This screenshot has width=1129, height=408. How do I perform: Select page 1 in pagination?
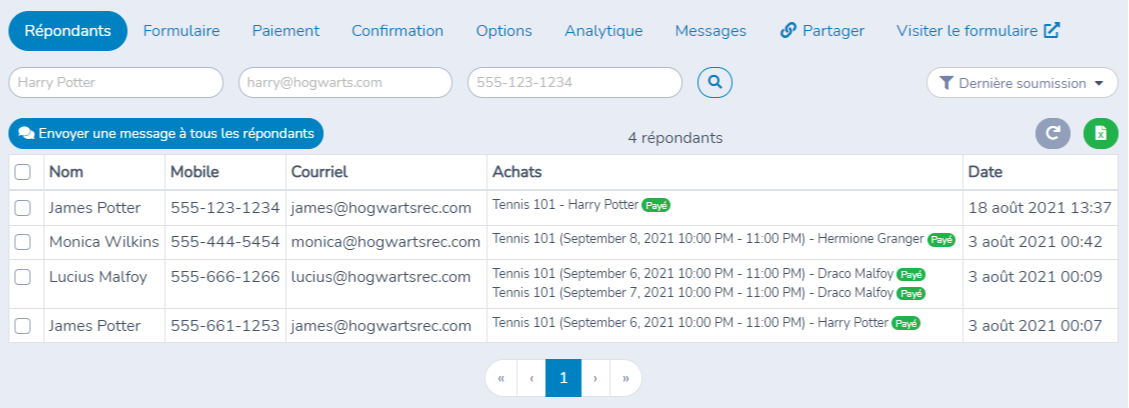point(564,378)
